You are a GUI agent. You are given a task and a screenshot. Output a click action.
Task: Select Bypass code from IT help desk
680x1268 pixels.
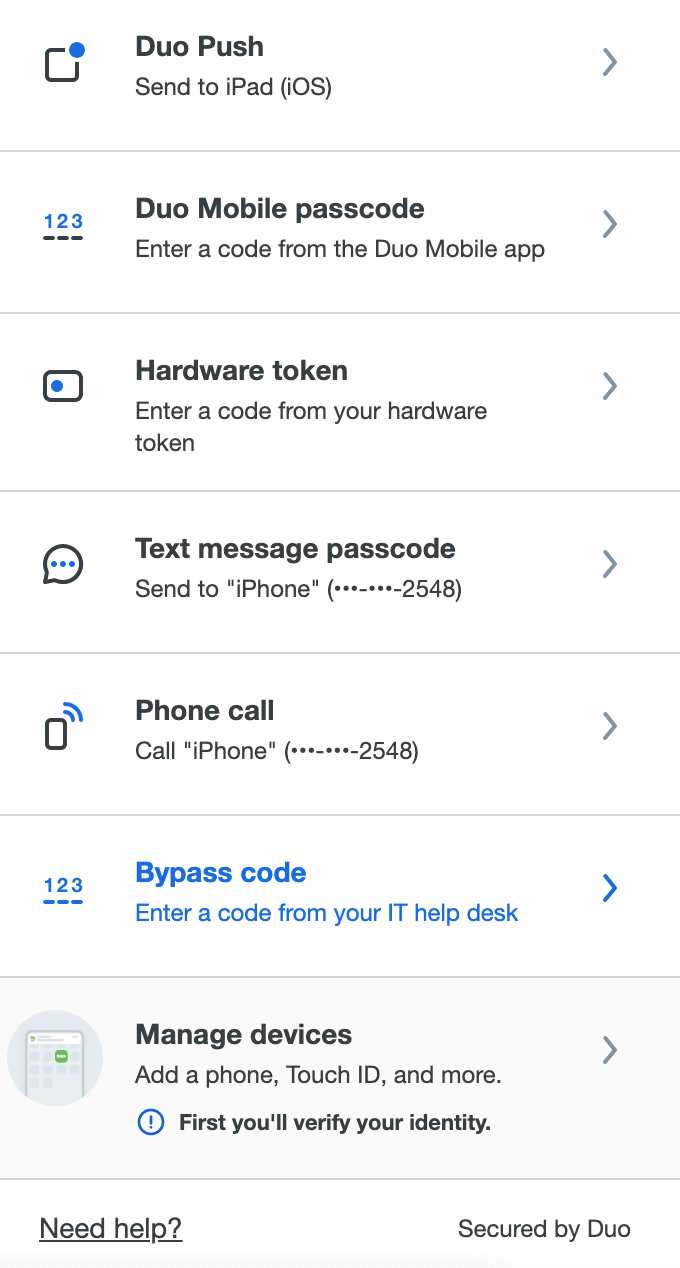pos(340,896)
